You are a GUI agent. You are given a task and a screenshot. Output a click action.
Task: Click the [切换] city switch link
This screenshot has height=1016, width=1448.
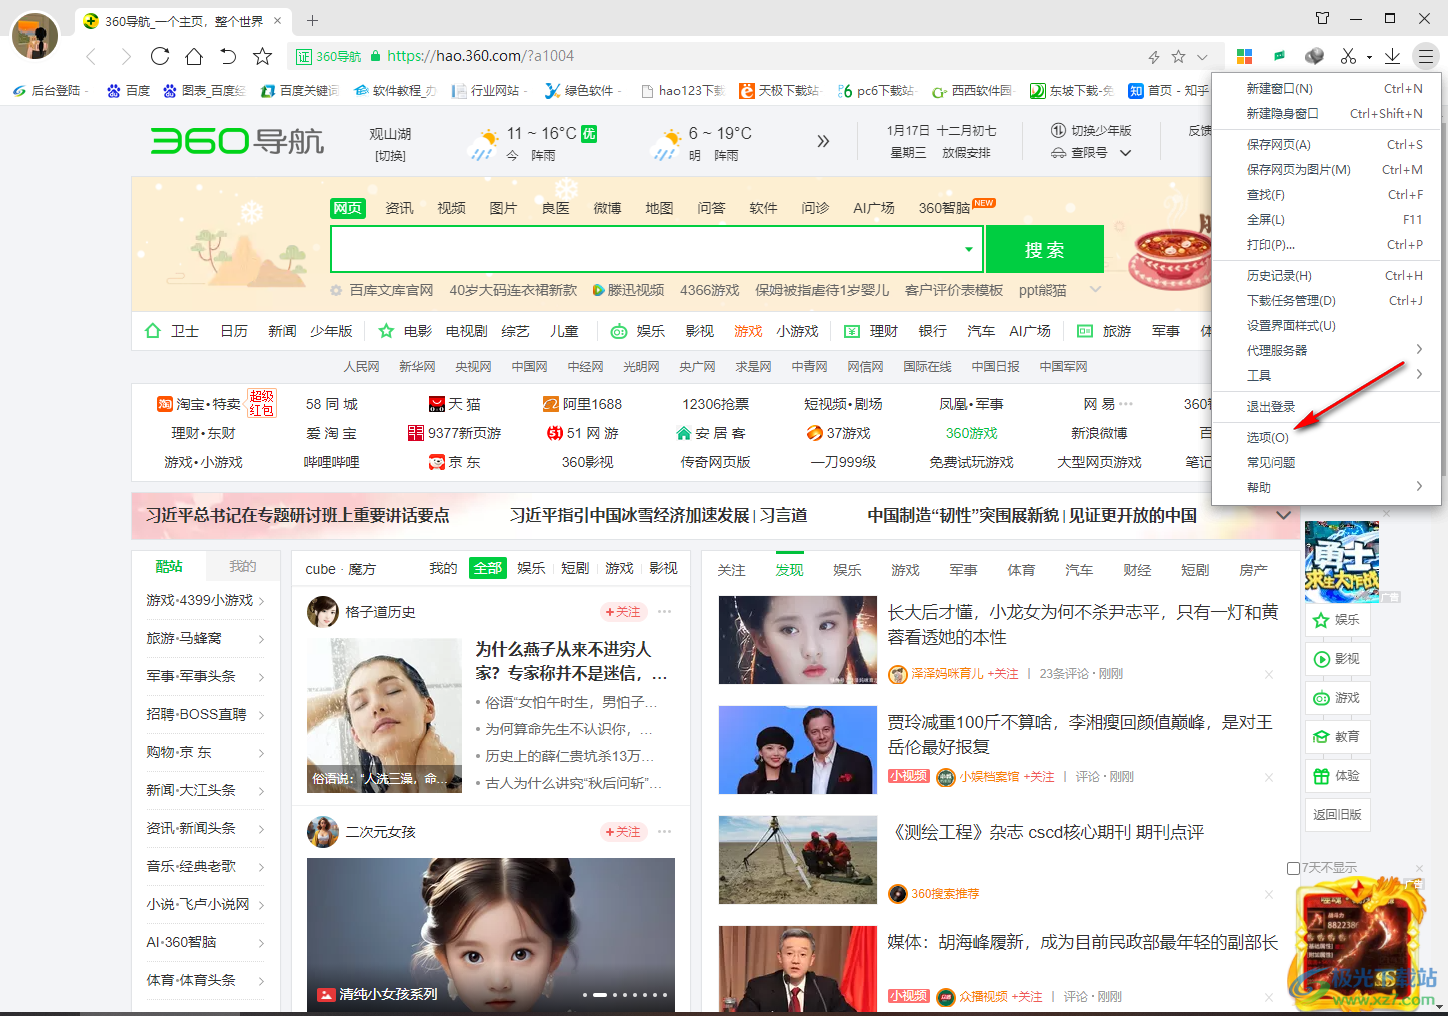tap(390, 156)
